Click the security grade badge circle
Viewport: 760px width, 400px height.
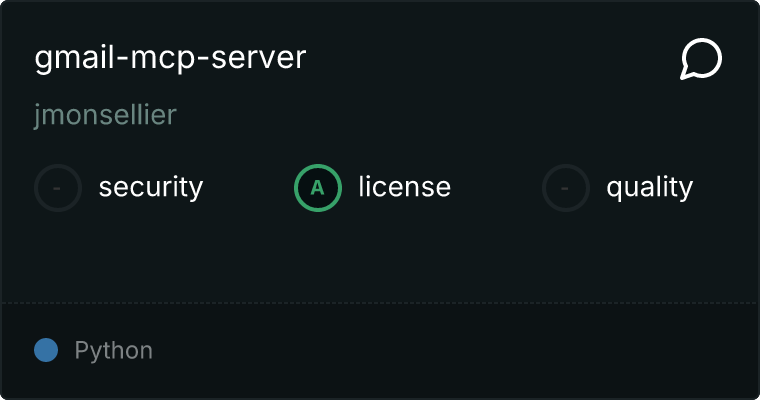tap(58, 187)
